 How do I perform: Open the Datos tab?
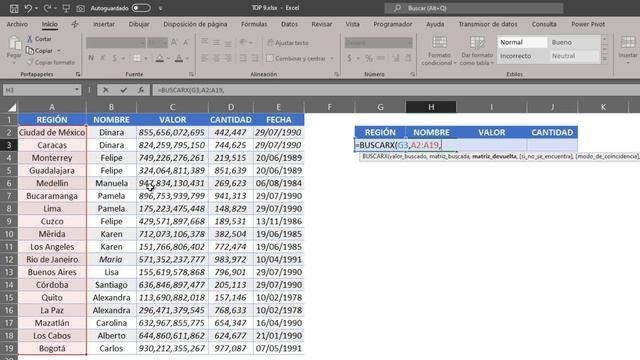[x=289, y=24]
